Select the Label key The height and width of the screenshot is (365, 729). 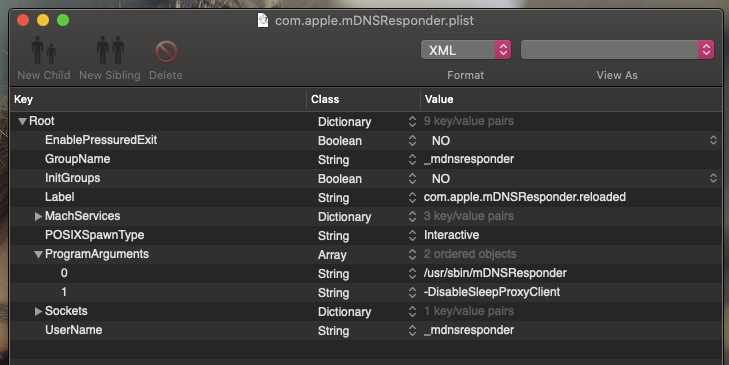[x=60, y=197]
